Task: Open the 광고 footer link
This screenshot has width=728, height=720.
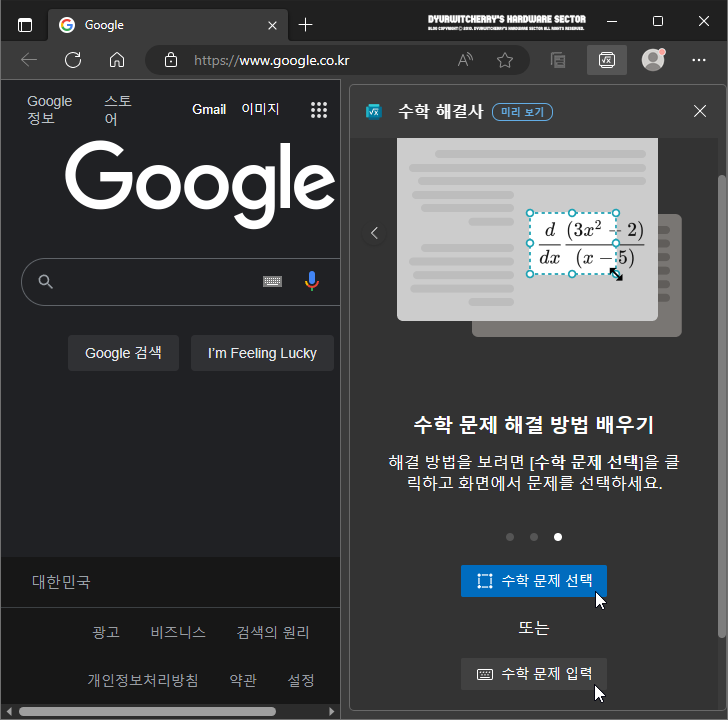Action: click(x=106, y=632)
